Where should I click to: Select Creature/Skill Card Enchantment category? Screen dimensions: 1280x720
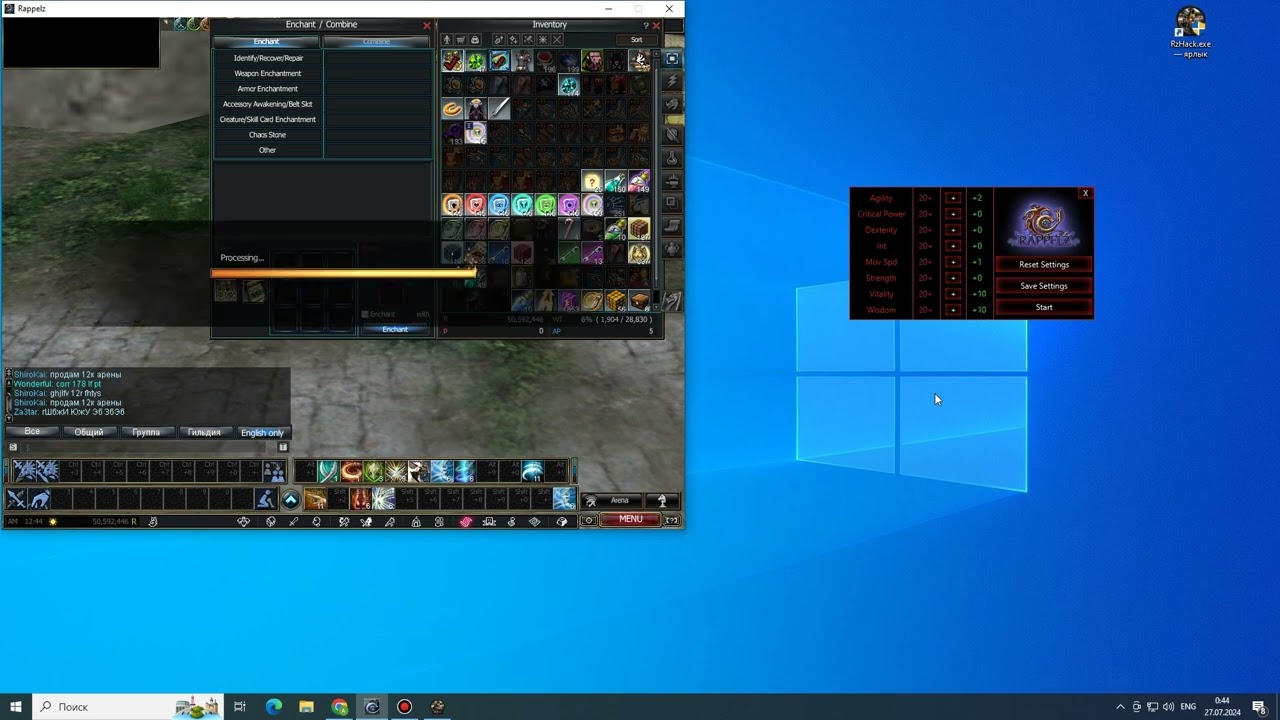click(268, 119)
